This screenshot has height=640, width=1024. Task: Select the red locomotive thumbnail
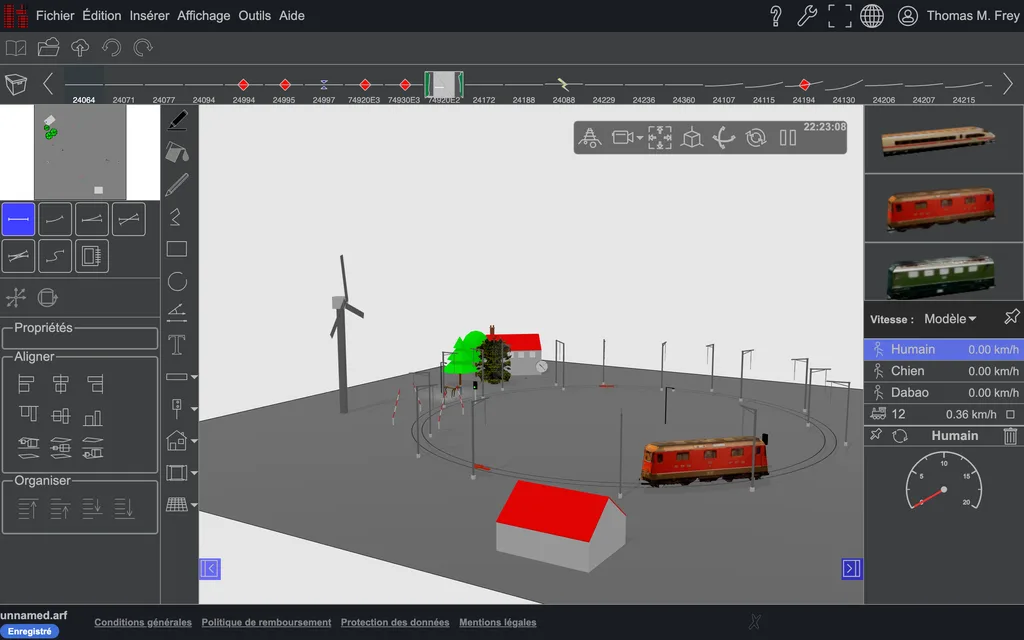tap(944, 208)
